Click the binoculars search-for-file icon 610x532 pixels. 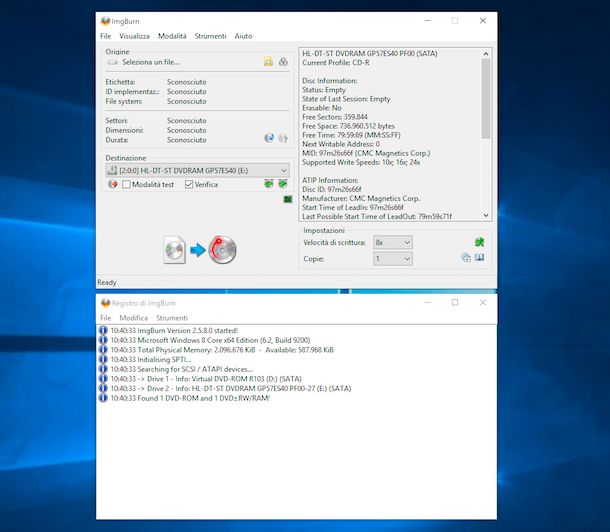pyautogui.click(x=283, y=62)
